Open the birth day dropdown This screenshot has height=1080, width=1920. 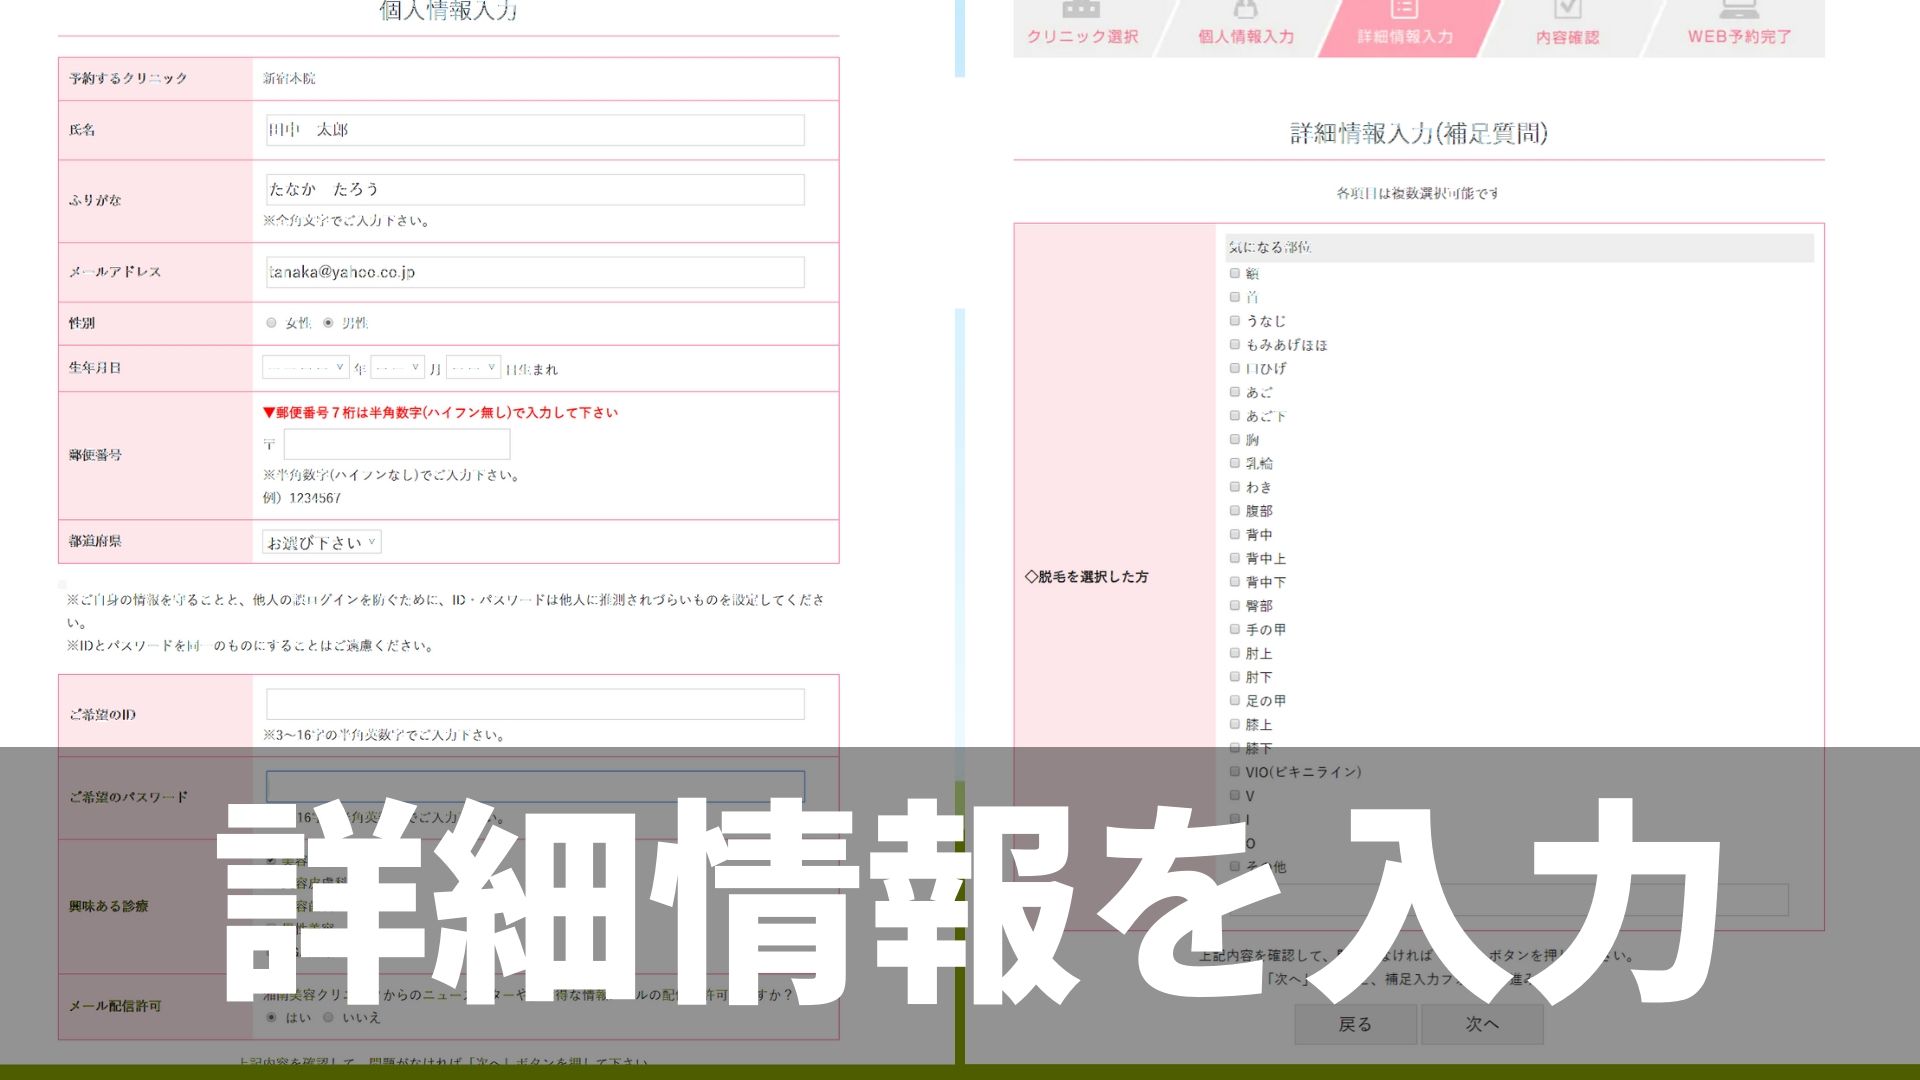(473, 368)
